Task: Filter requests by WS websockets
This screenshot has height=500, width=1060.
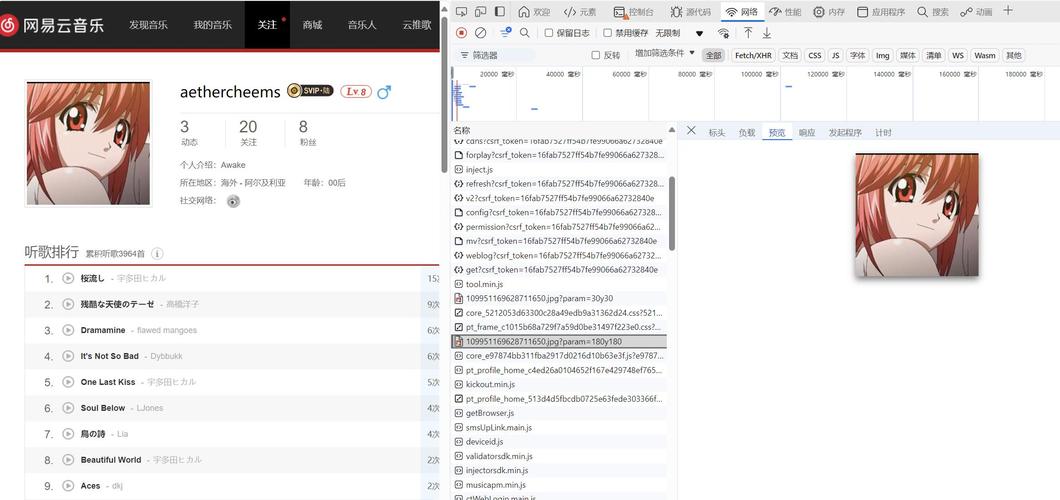Action: [x=957, y=55]
